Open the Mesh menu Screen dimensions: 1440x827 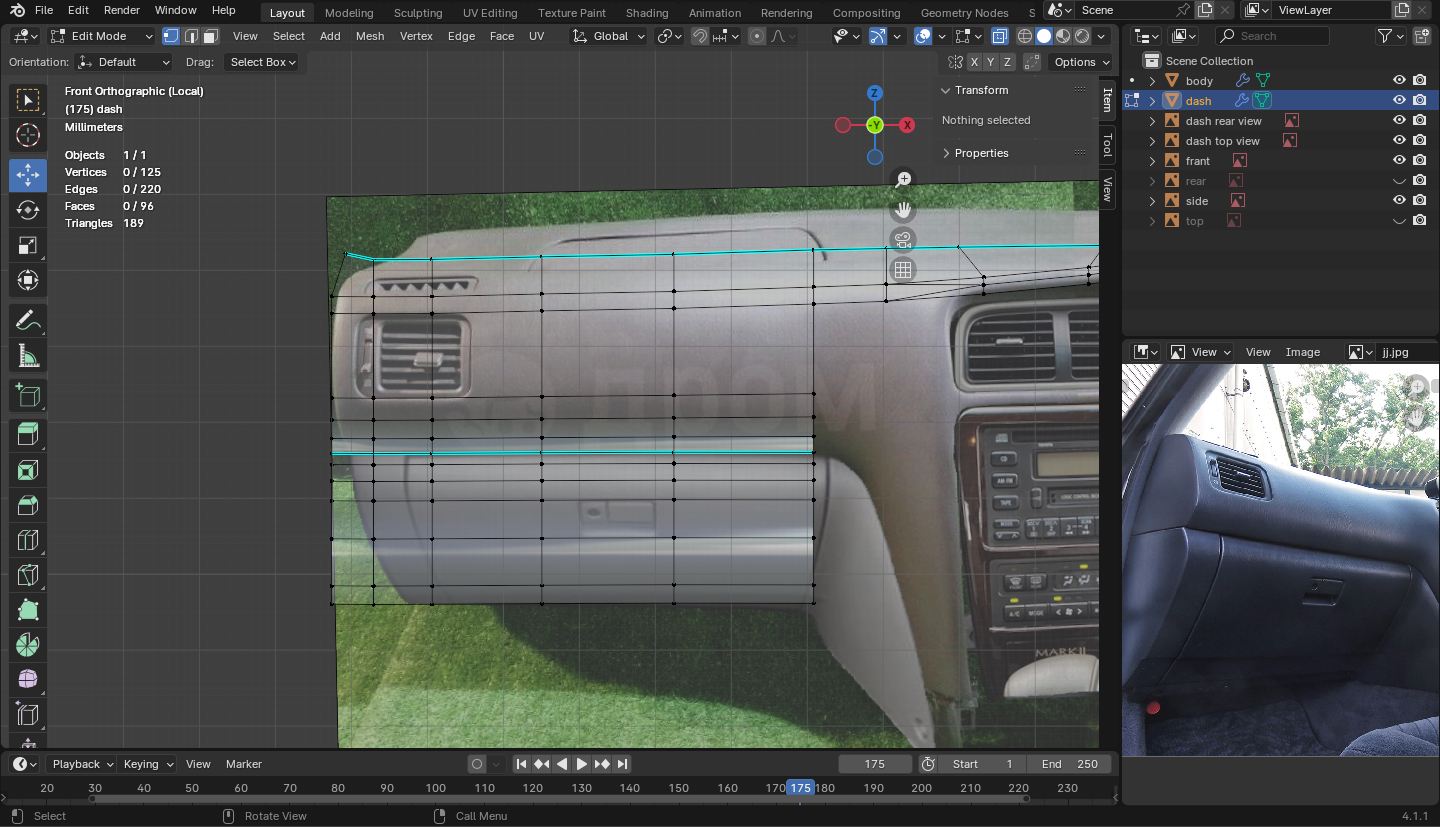(370, 36)
